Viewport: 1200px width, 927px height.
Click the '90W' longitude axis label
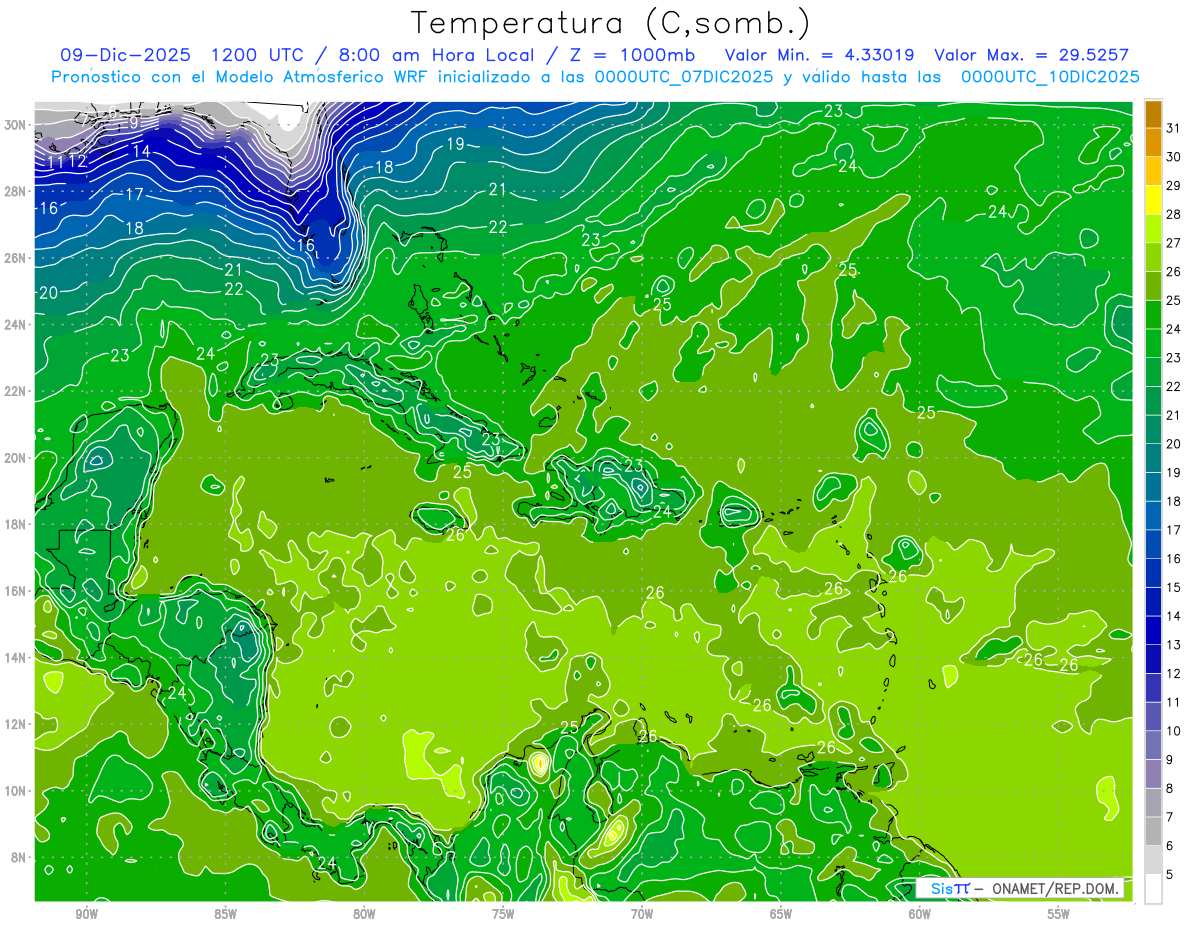coord(87,914)
